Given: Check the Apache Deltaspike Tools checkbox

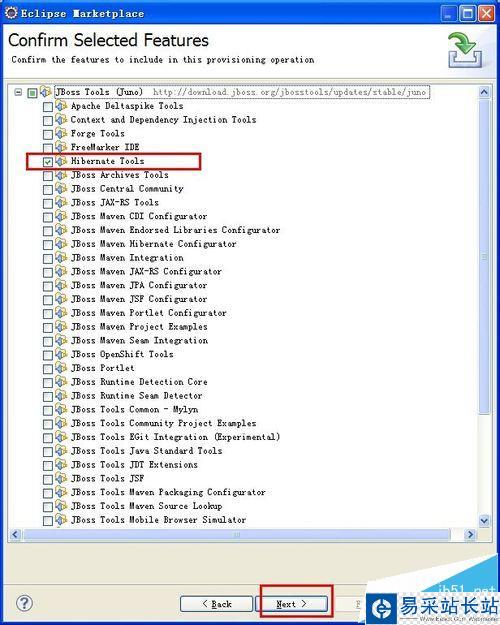Looking at the screenshot, I should (x=48, y=107).
